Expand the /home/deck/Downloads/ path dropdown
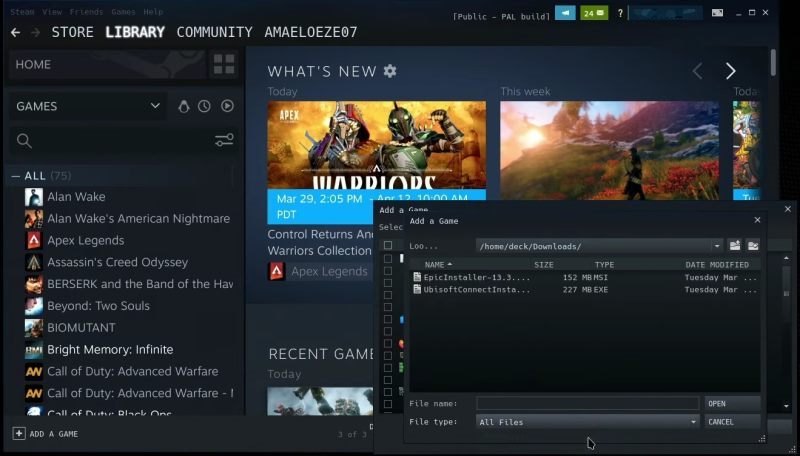 pyautogui.click(x=717, y=246)
